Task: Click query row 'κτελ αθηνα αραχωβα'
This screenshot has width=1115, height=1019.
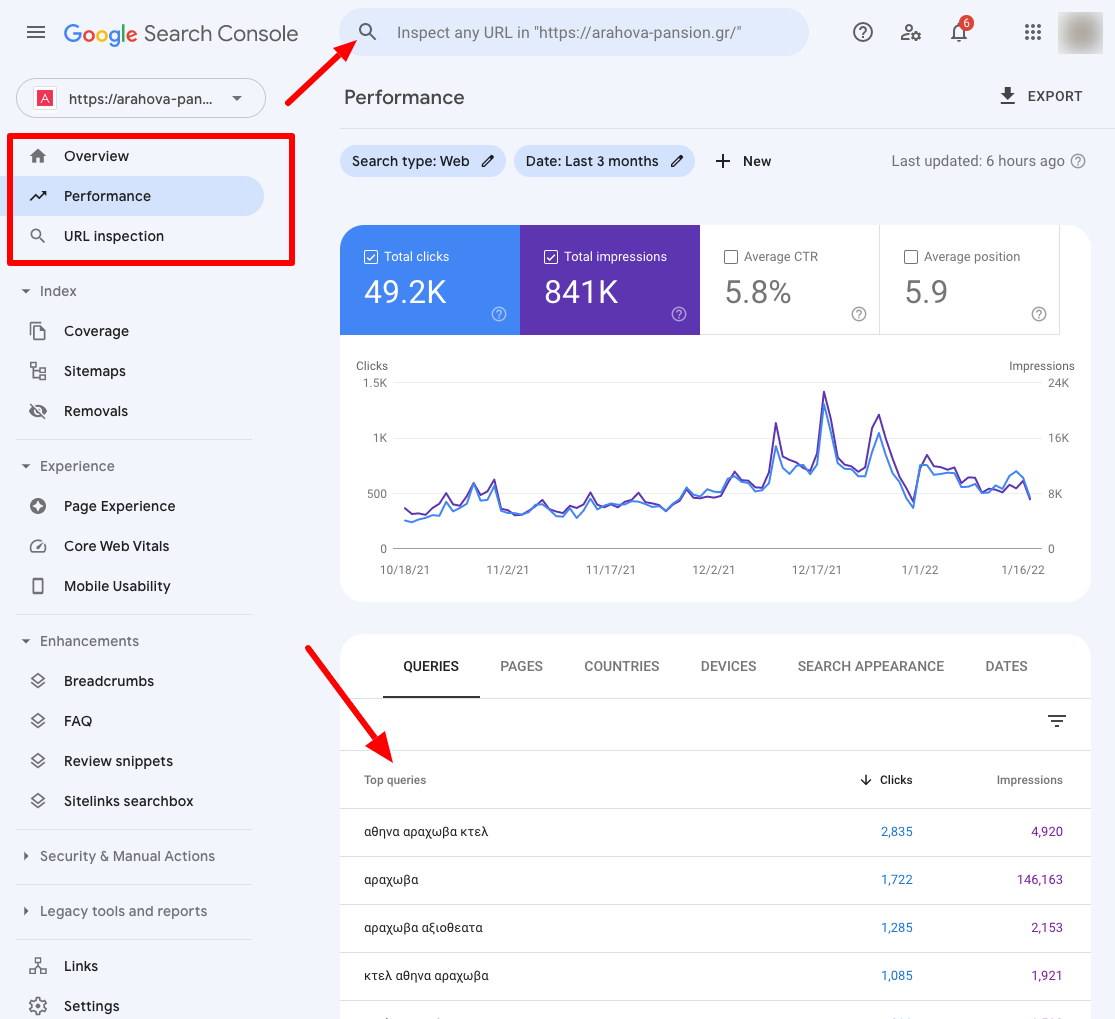Action: (x=715, y=976)
